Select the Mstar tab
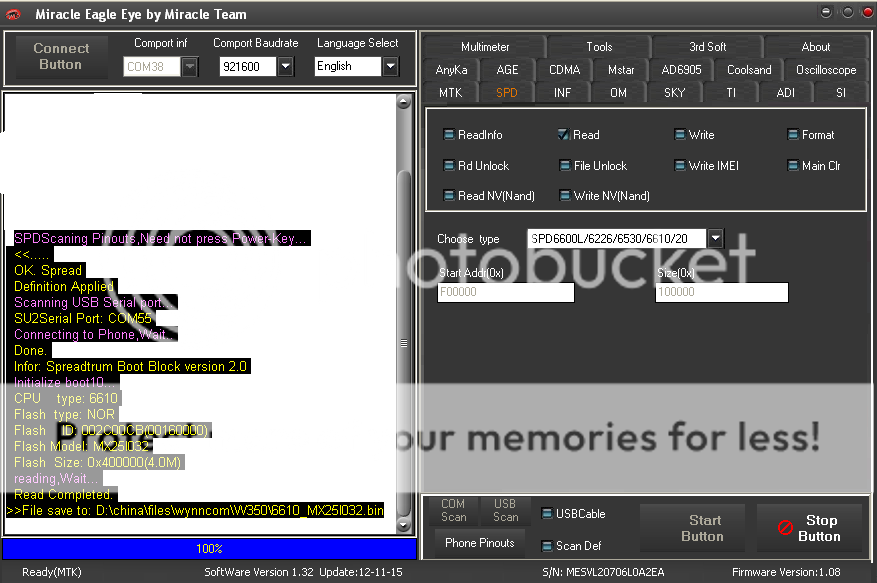Viewport: 877px width, 583px height. [621, 70]
